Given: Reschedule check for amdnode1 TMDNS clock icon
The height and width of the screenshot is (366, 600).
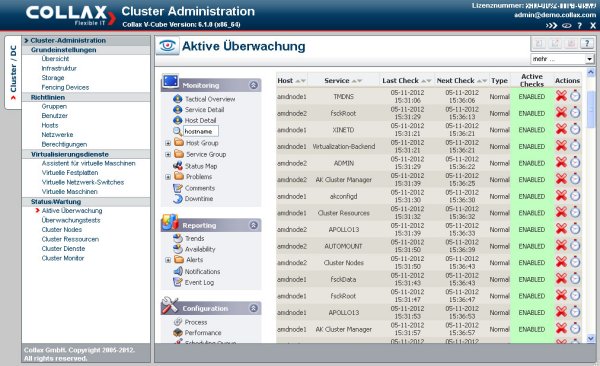Looking at the screenshot, I should click(575, 96).
